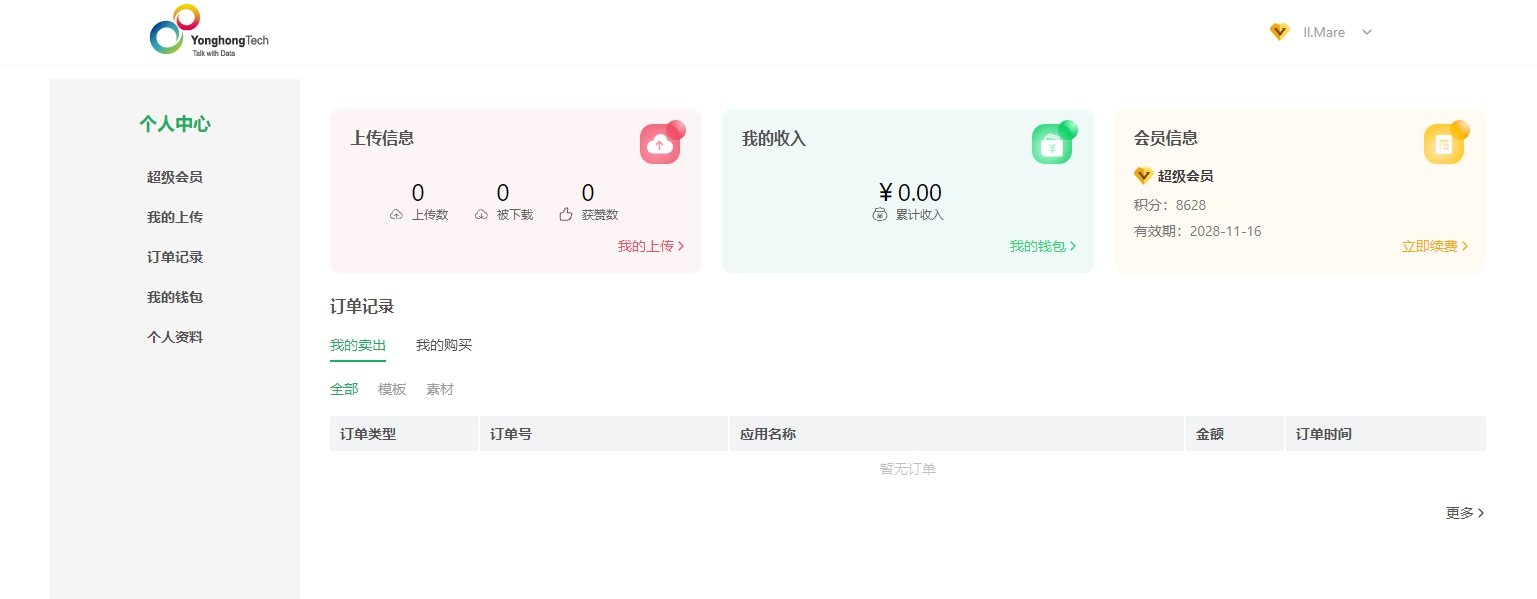Viewport: 1537px width, 599px height.
Task: Click the yellow membership icon on 会员信息 card
Action: click(1443, 144)
